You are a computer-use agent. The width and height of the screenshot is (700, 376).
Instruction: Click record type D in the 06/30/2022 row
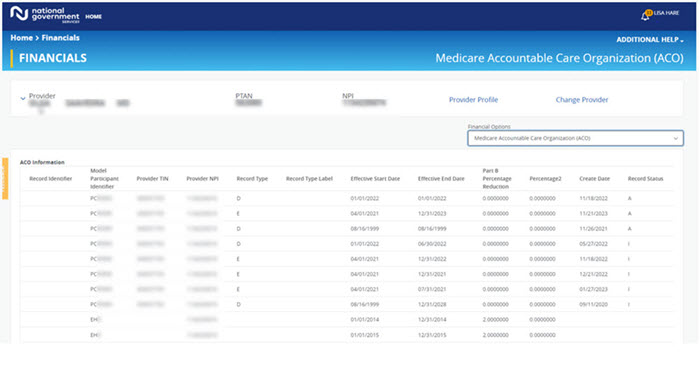pyautogui.click(x=238, y=244)
